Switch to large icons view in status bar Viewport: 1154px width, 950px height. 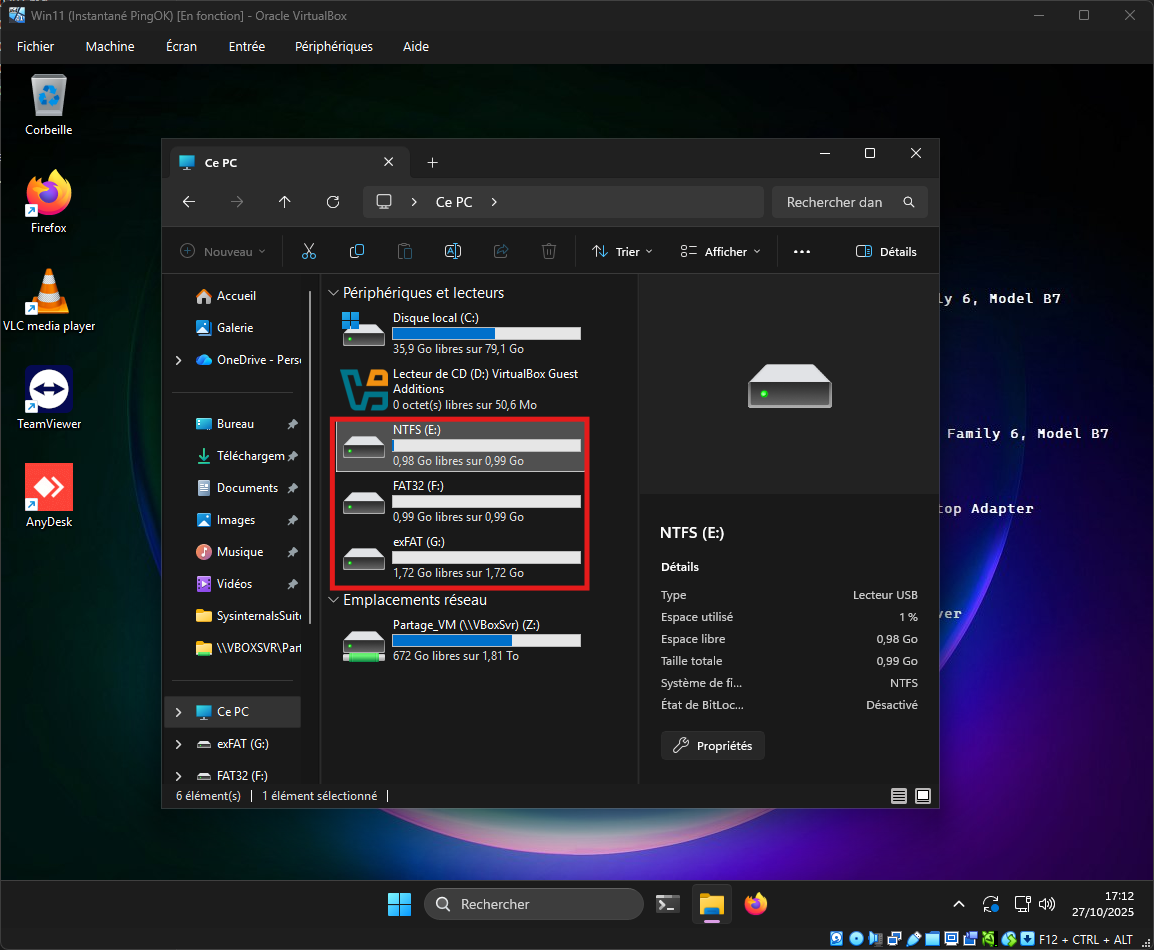[923, 796]
